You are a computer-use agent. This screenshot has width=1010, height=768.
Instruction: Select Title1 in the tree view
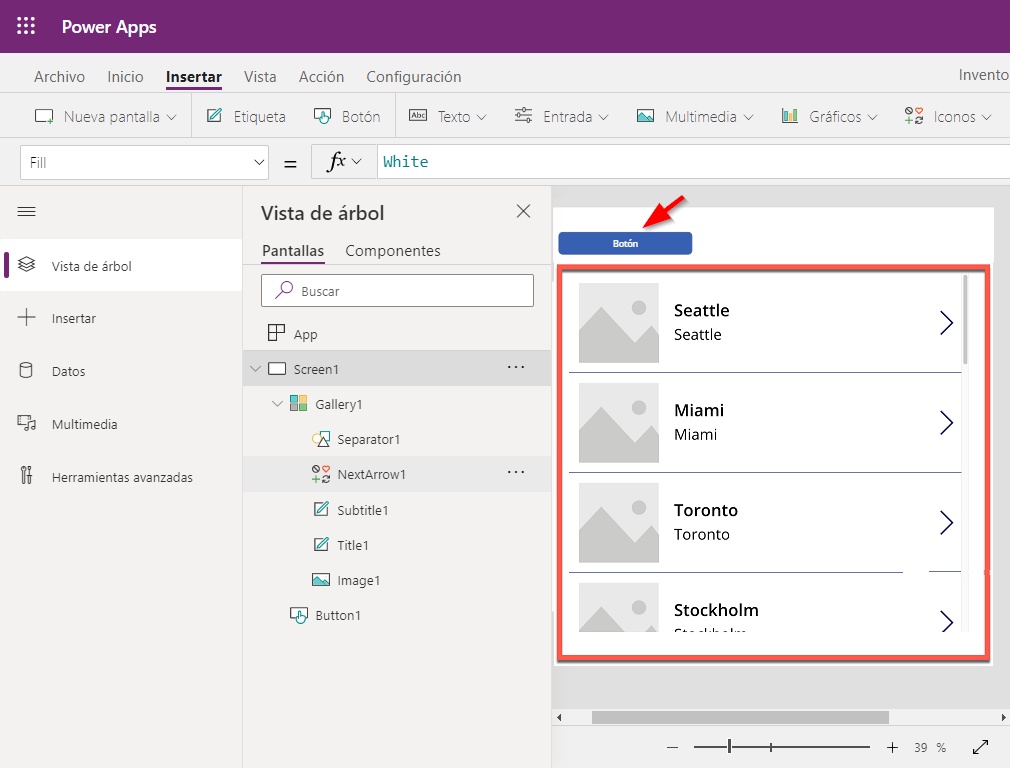(x=397, y=545)
